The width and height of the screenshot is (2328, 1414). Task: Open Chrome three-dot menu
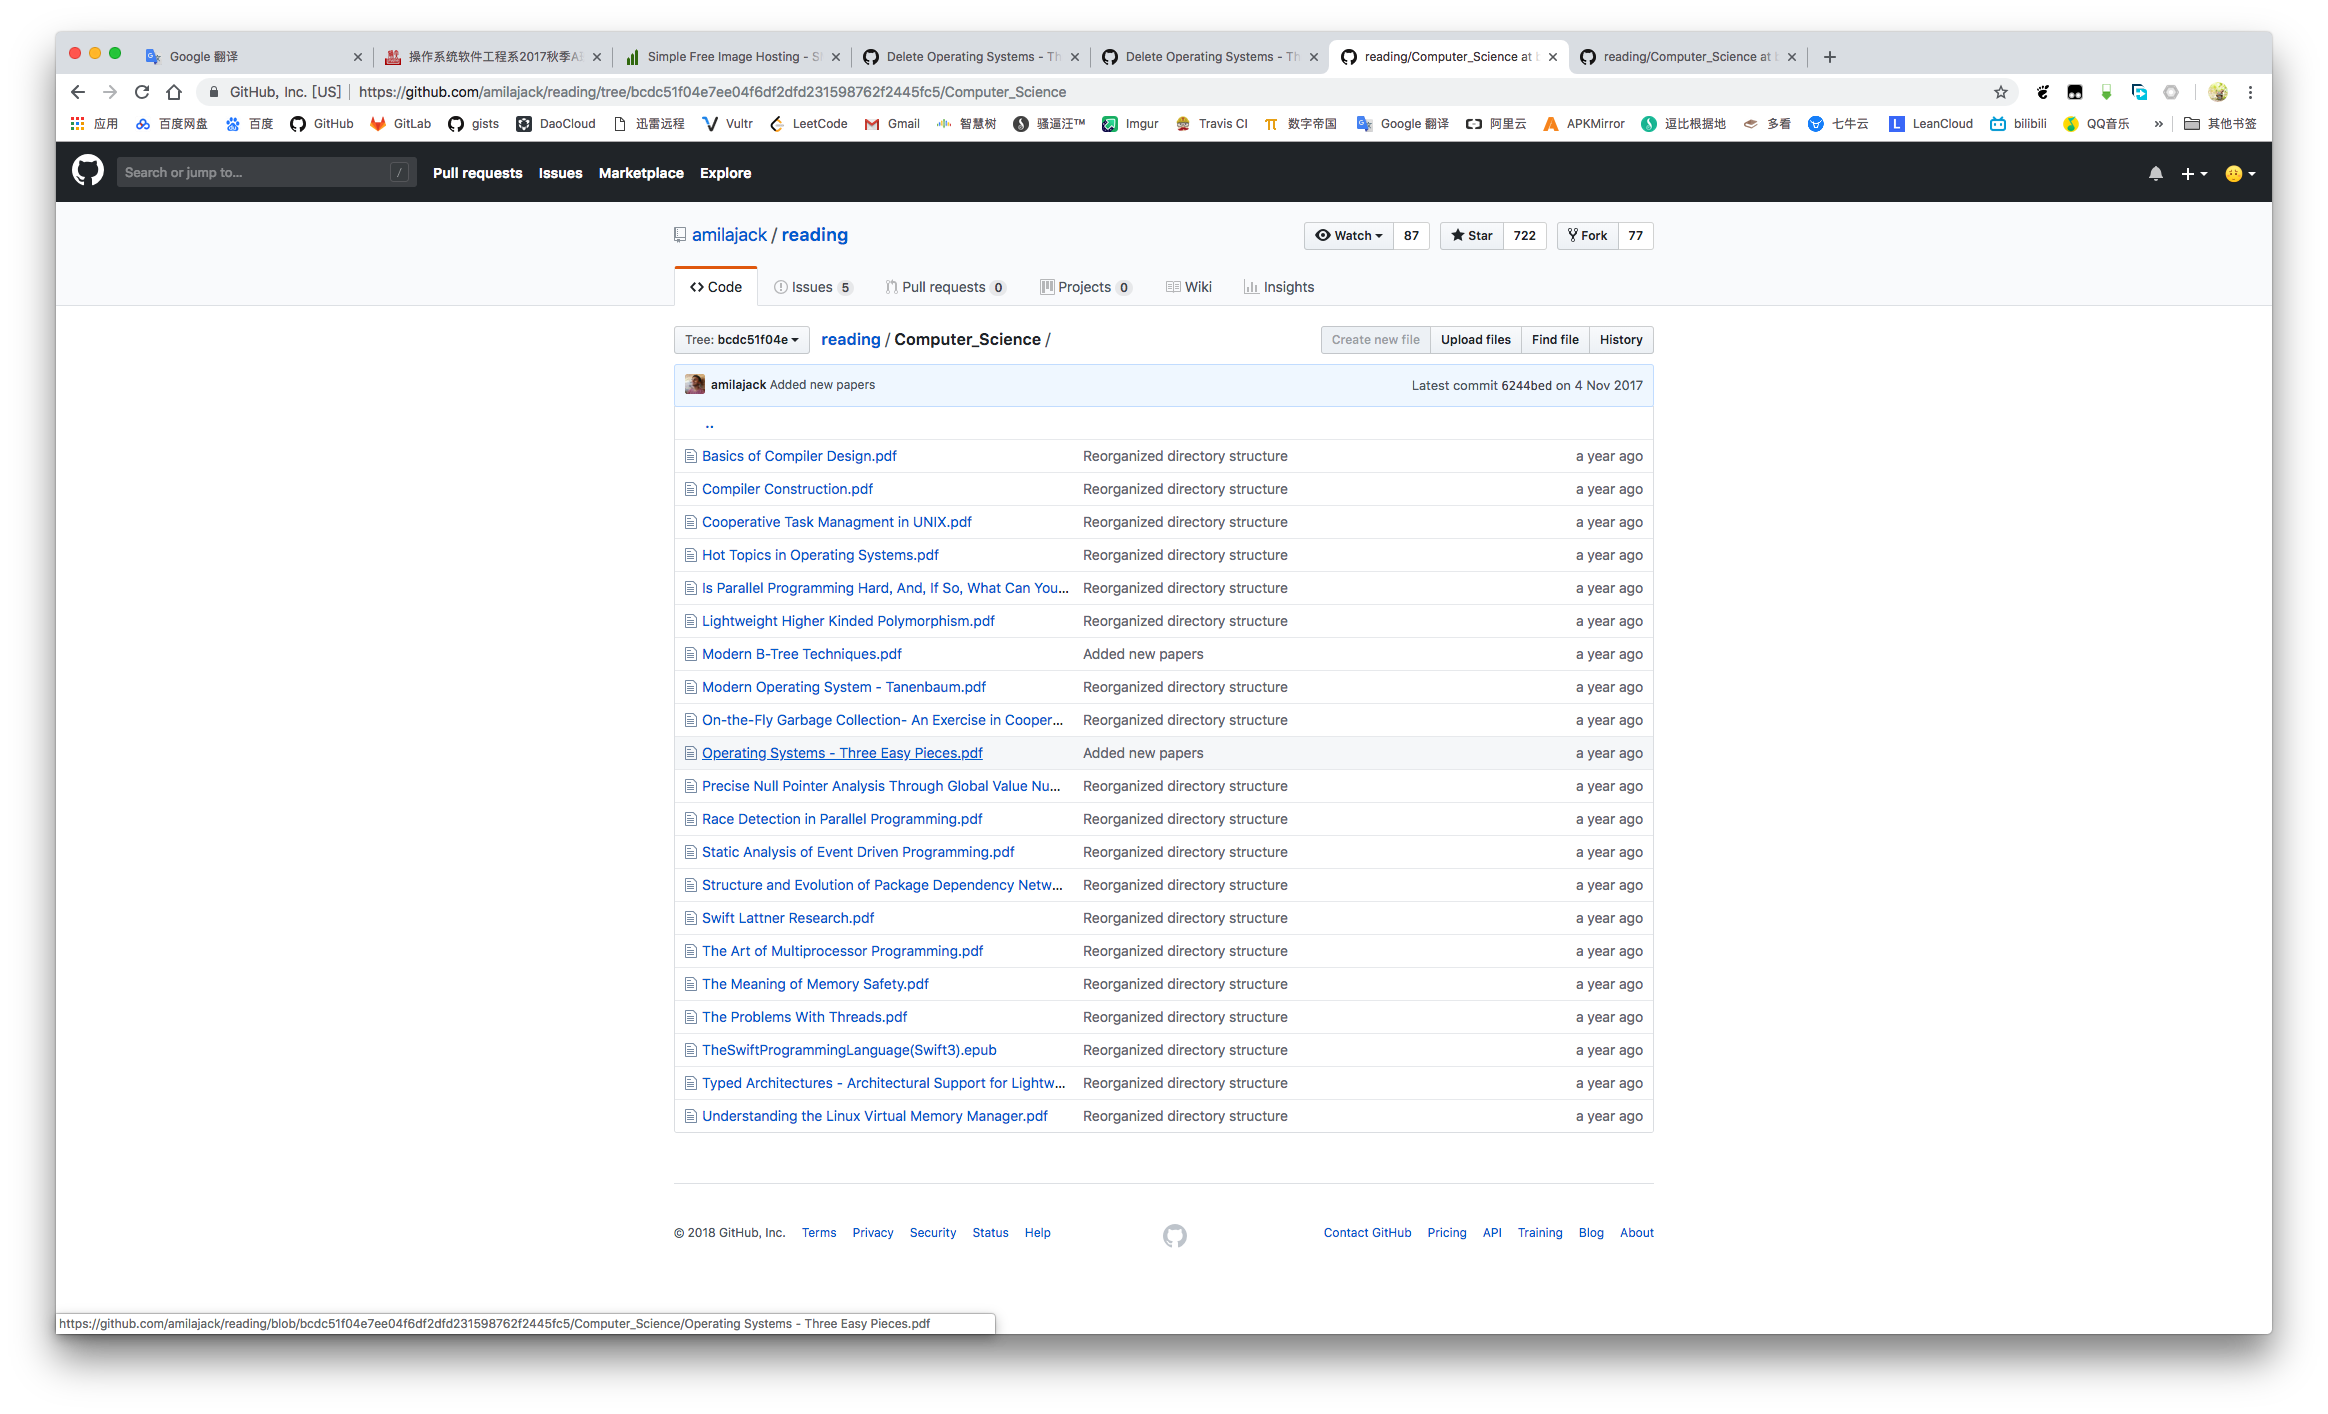click(x=2250, y=92)
